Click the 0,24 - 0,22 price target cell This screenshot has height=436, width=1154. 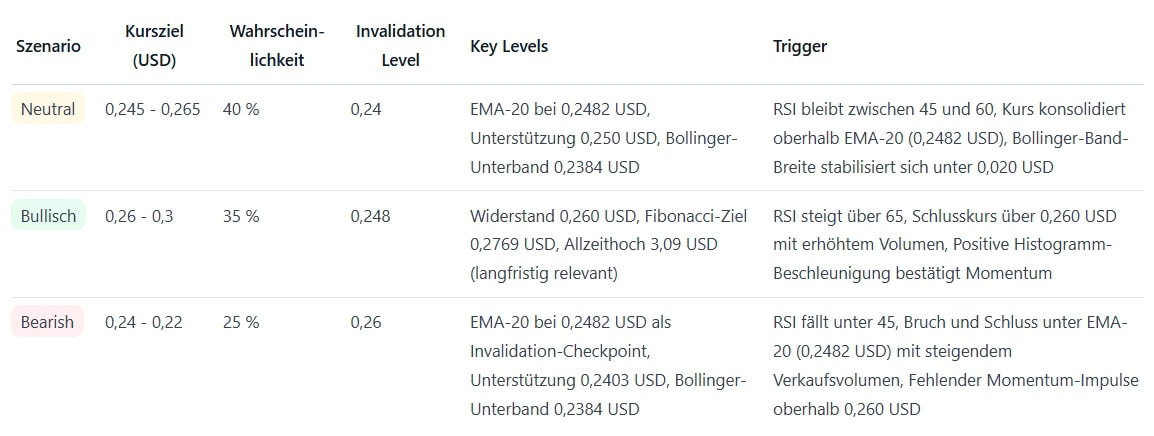click(x=143, y=323)
